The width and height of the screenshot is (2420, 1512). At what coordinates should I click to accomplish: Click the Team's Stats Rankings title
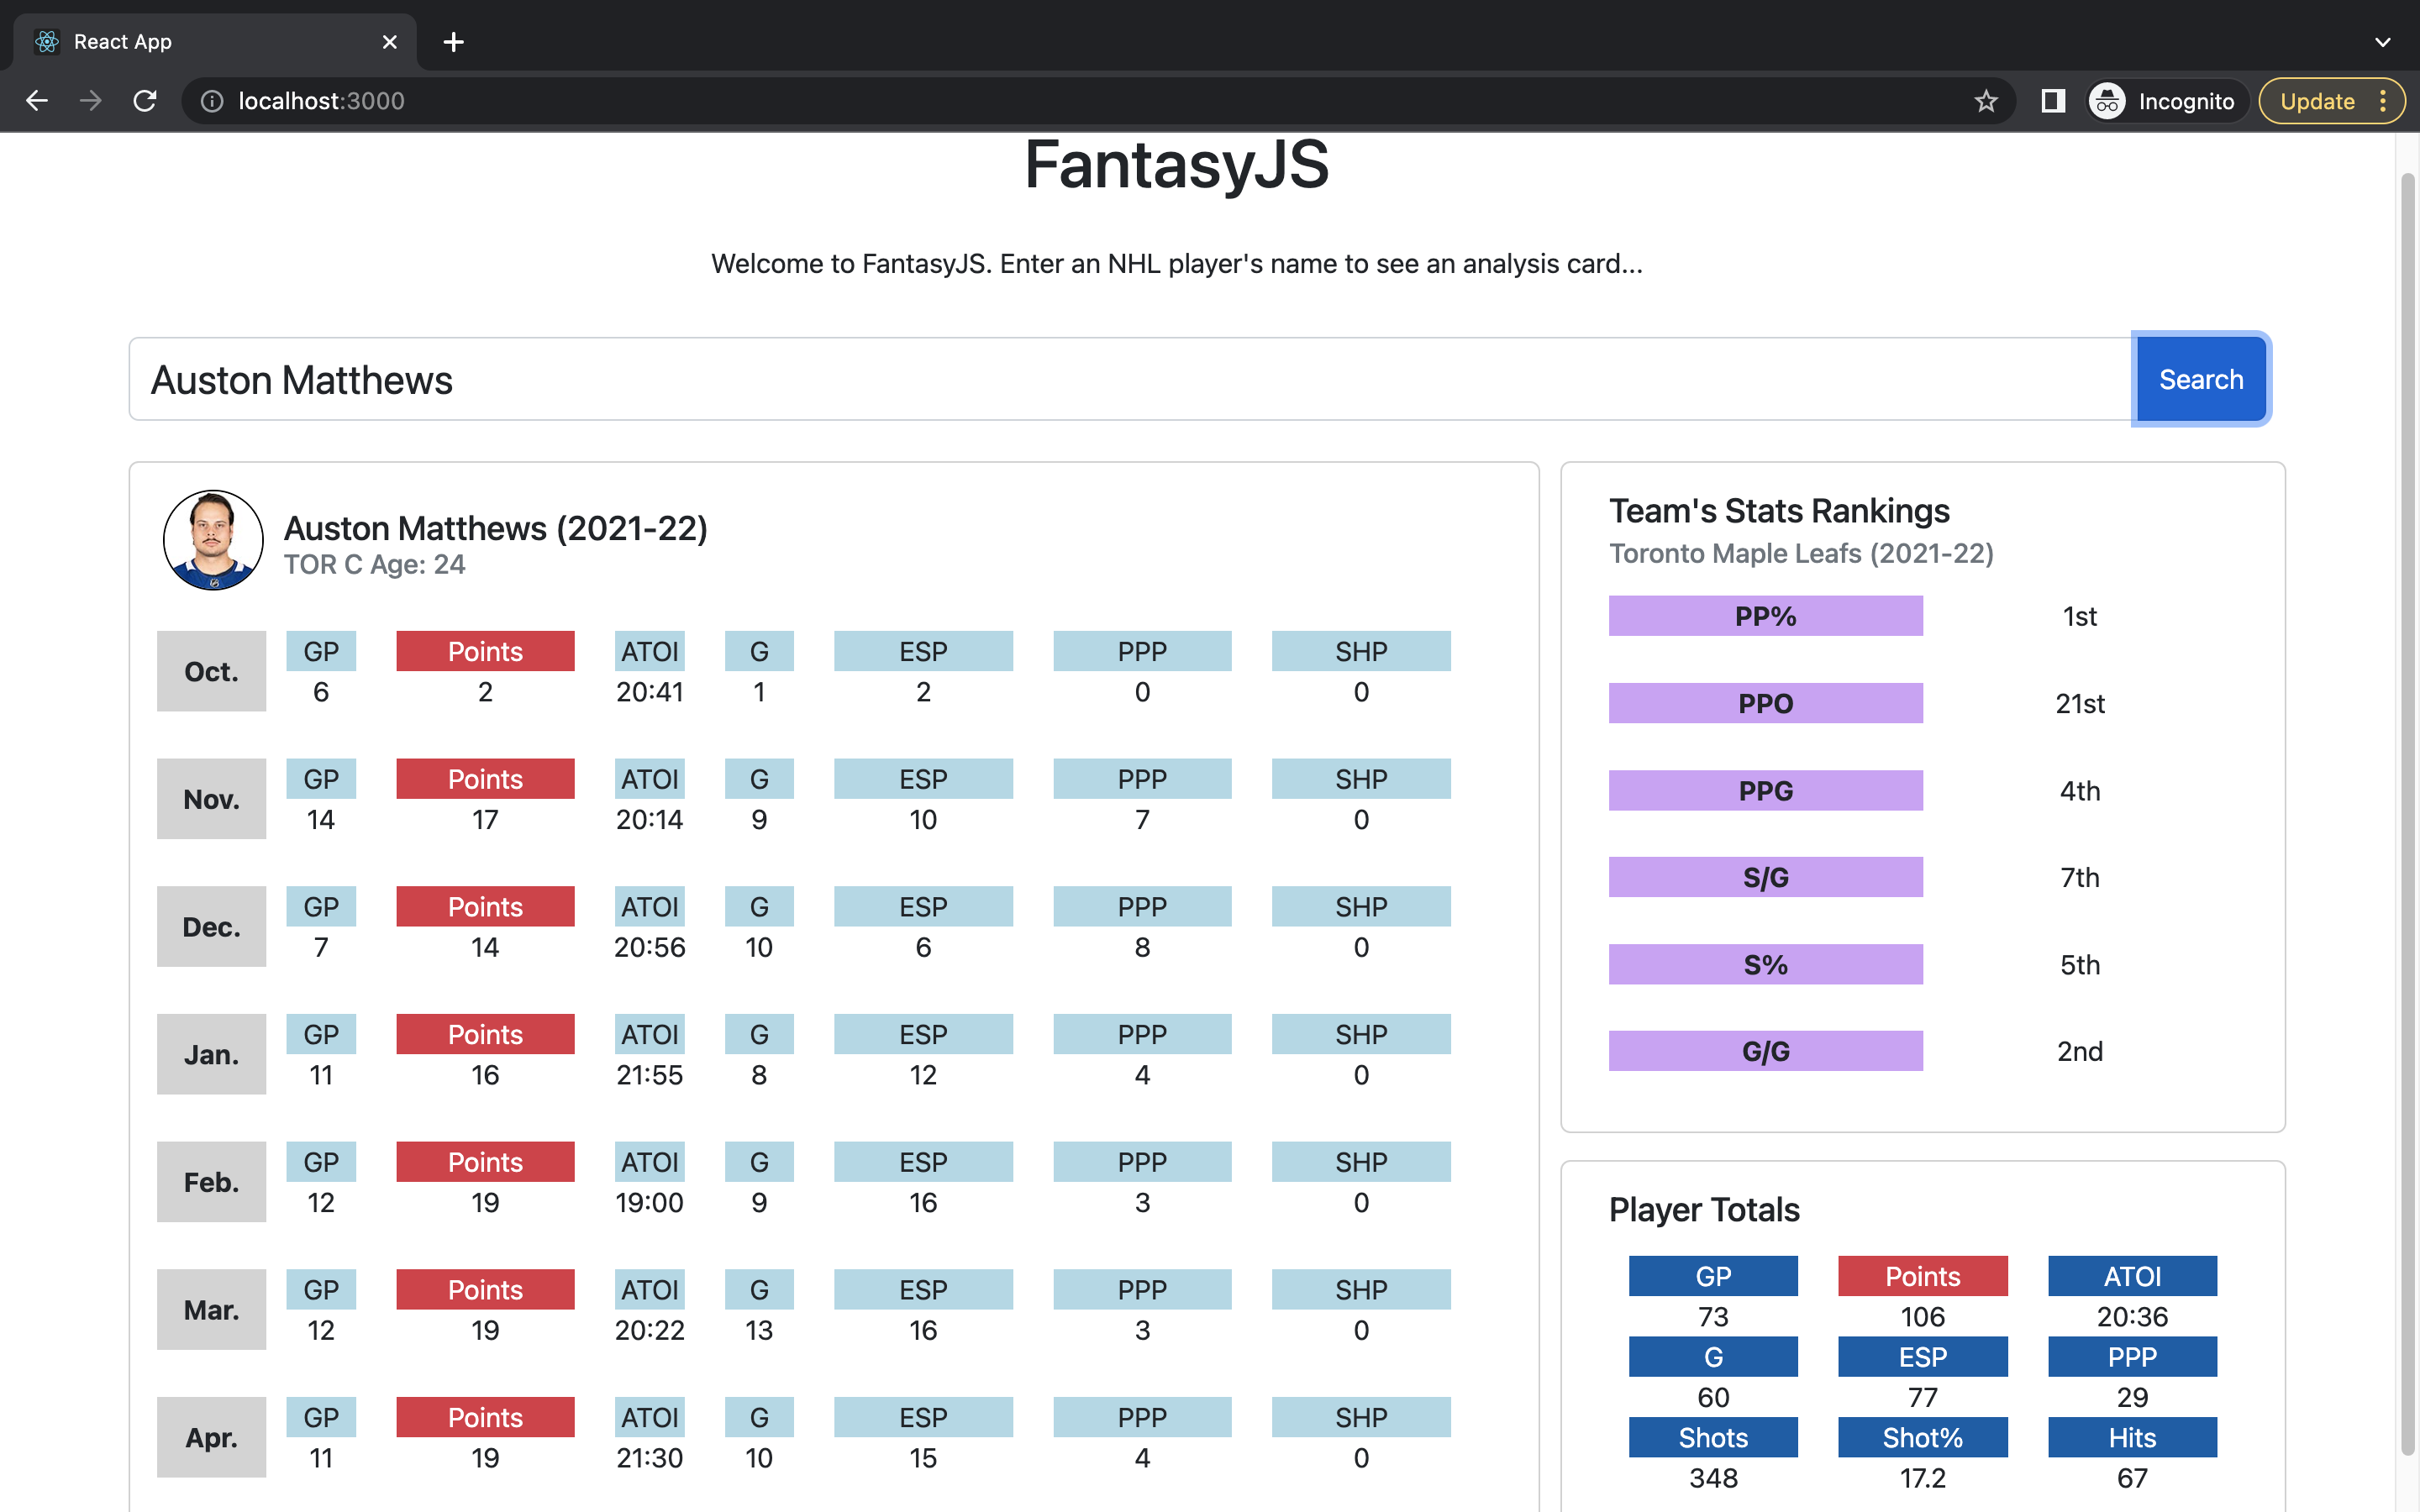pyautogui.click(x=1779, y=511)
